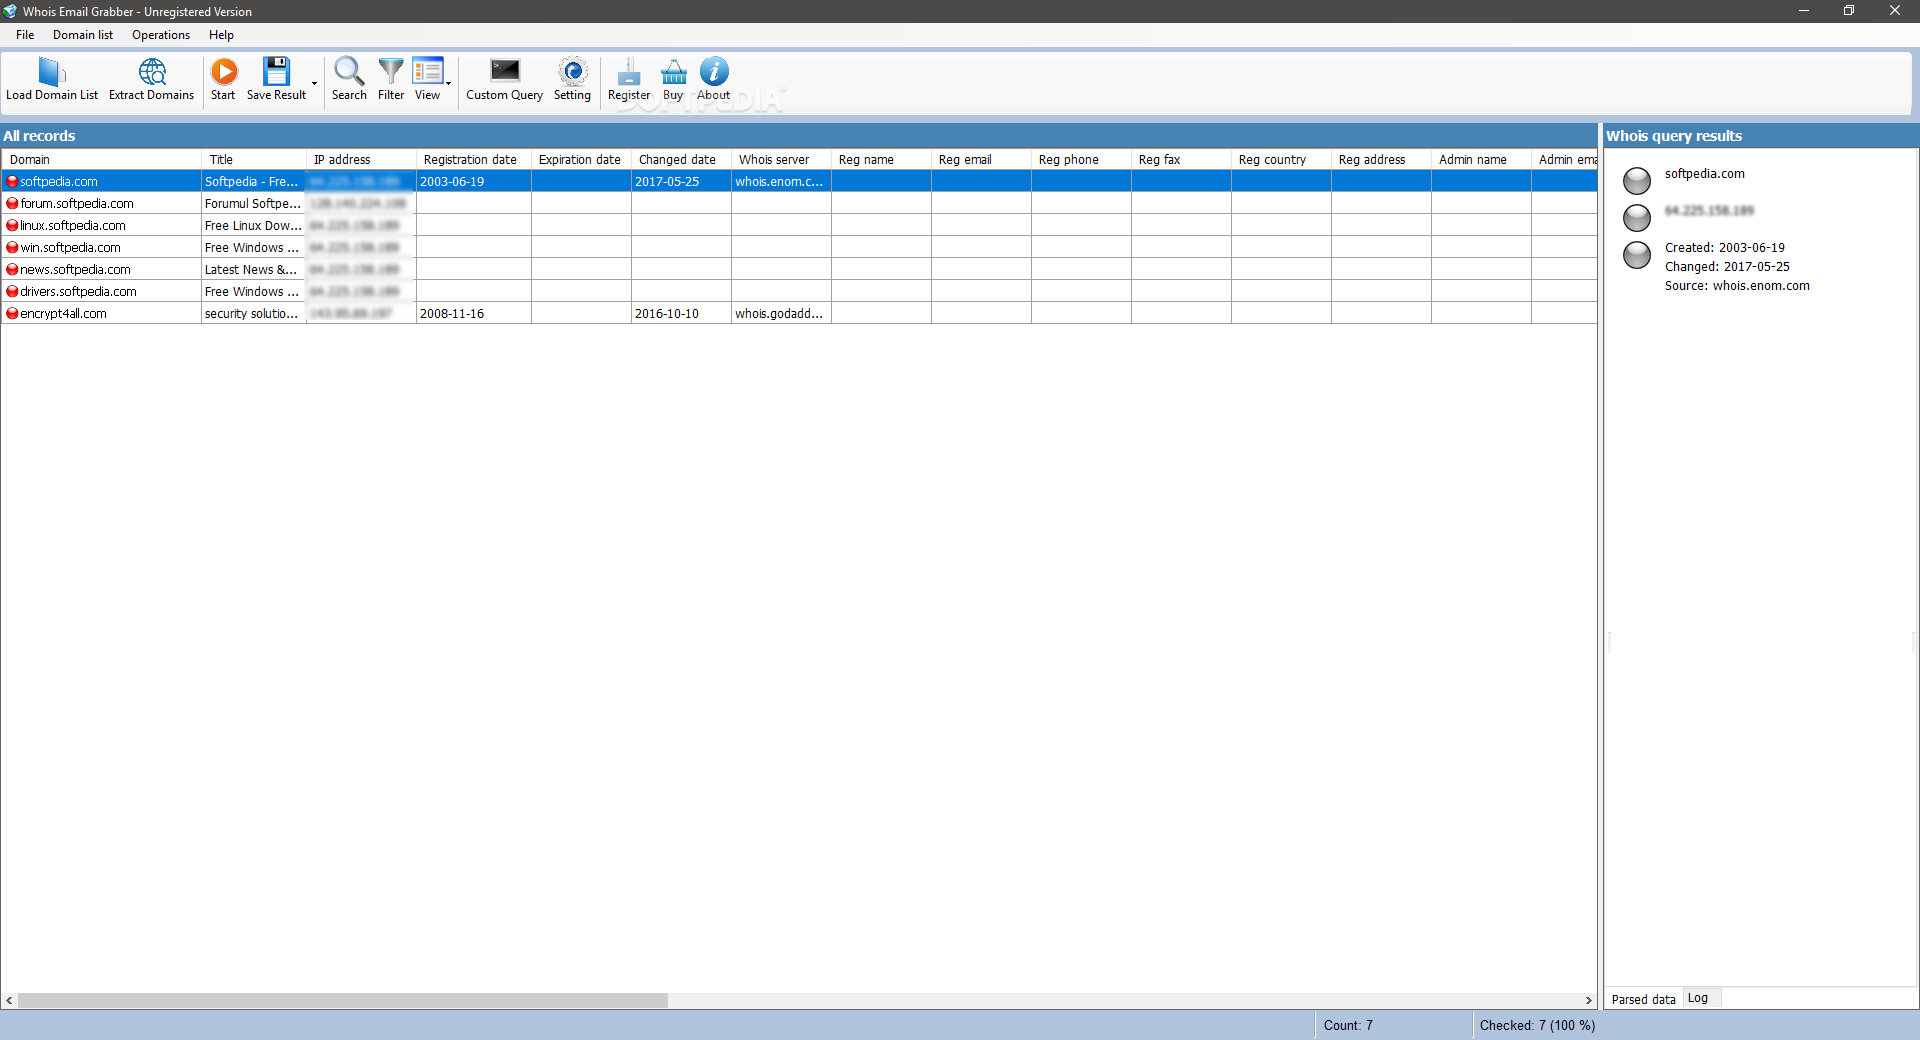1920x1040 pixels.
Task: Expand View dropdown arrow
Action: point(448,83)
